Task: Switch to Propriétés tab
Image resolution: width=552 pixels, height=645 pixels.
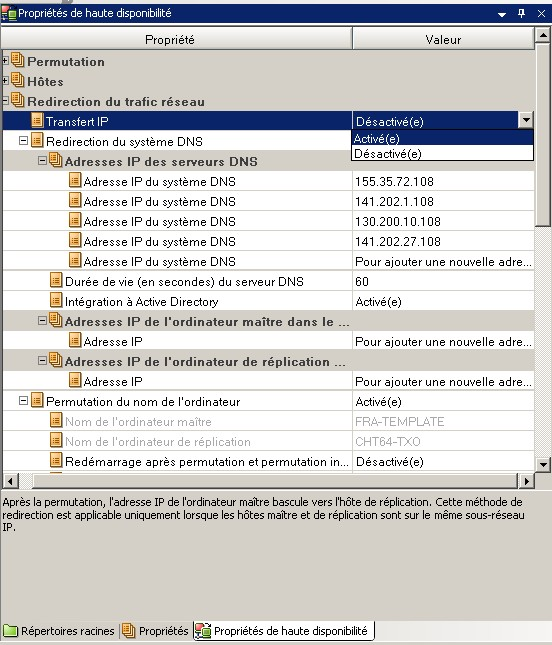Action: point(155,631)
